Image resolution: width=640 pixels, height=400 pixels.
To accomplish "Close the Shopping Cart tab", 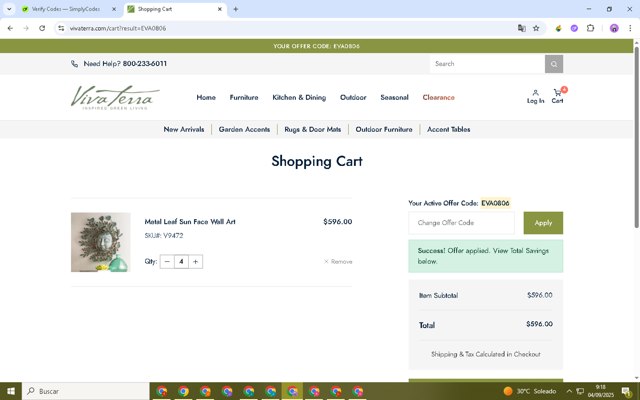I will (220, 9).
